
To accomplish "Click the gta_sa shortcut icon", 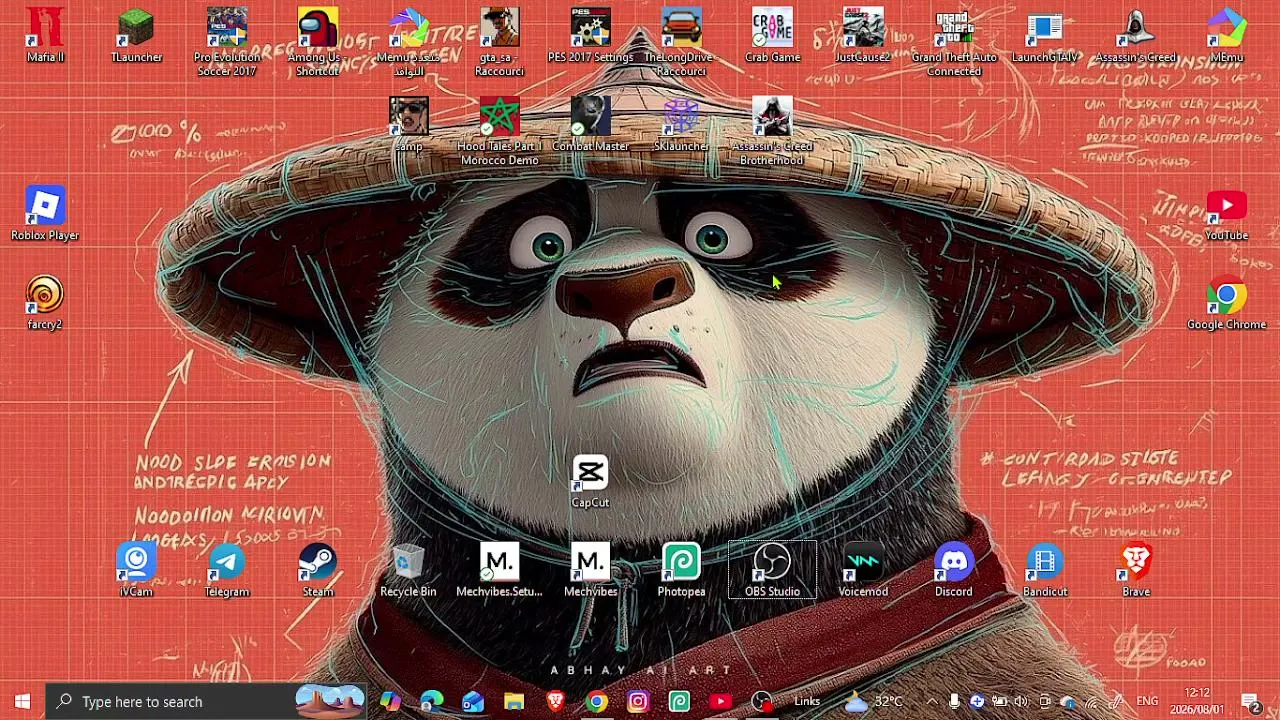I will coord(499,42).
